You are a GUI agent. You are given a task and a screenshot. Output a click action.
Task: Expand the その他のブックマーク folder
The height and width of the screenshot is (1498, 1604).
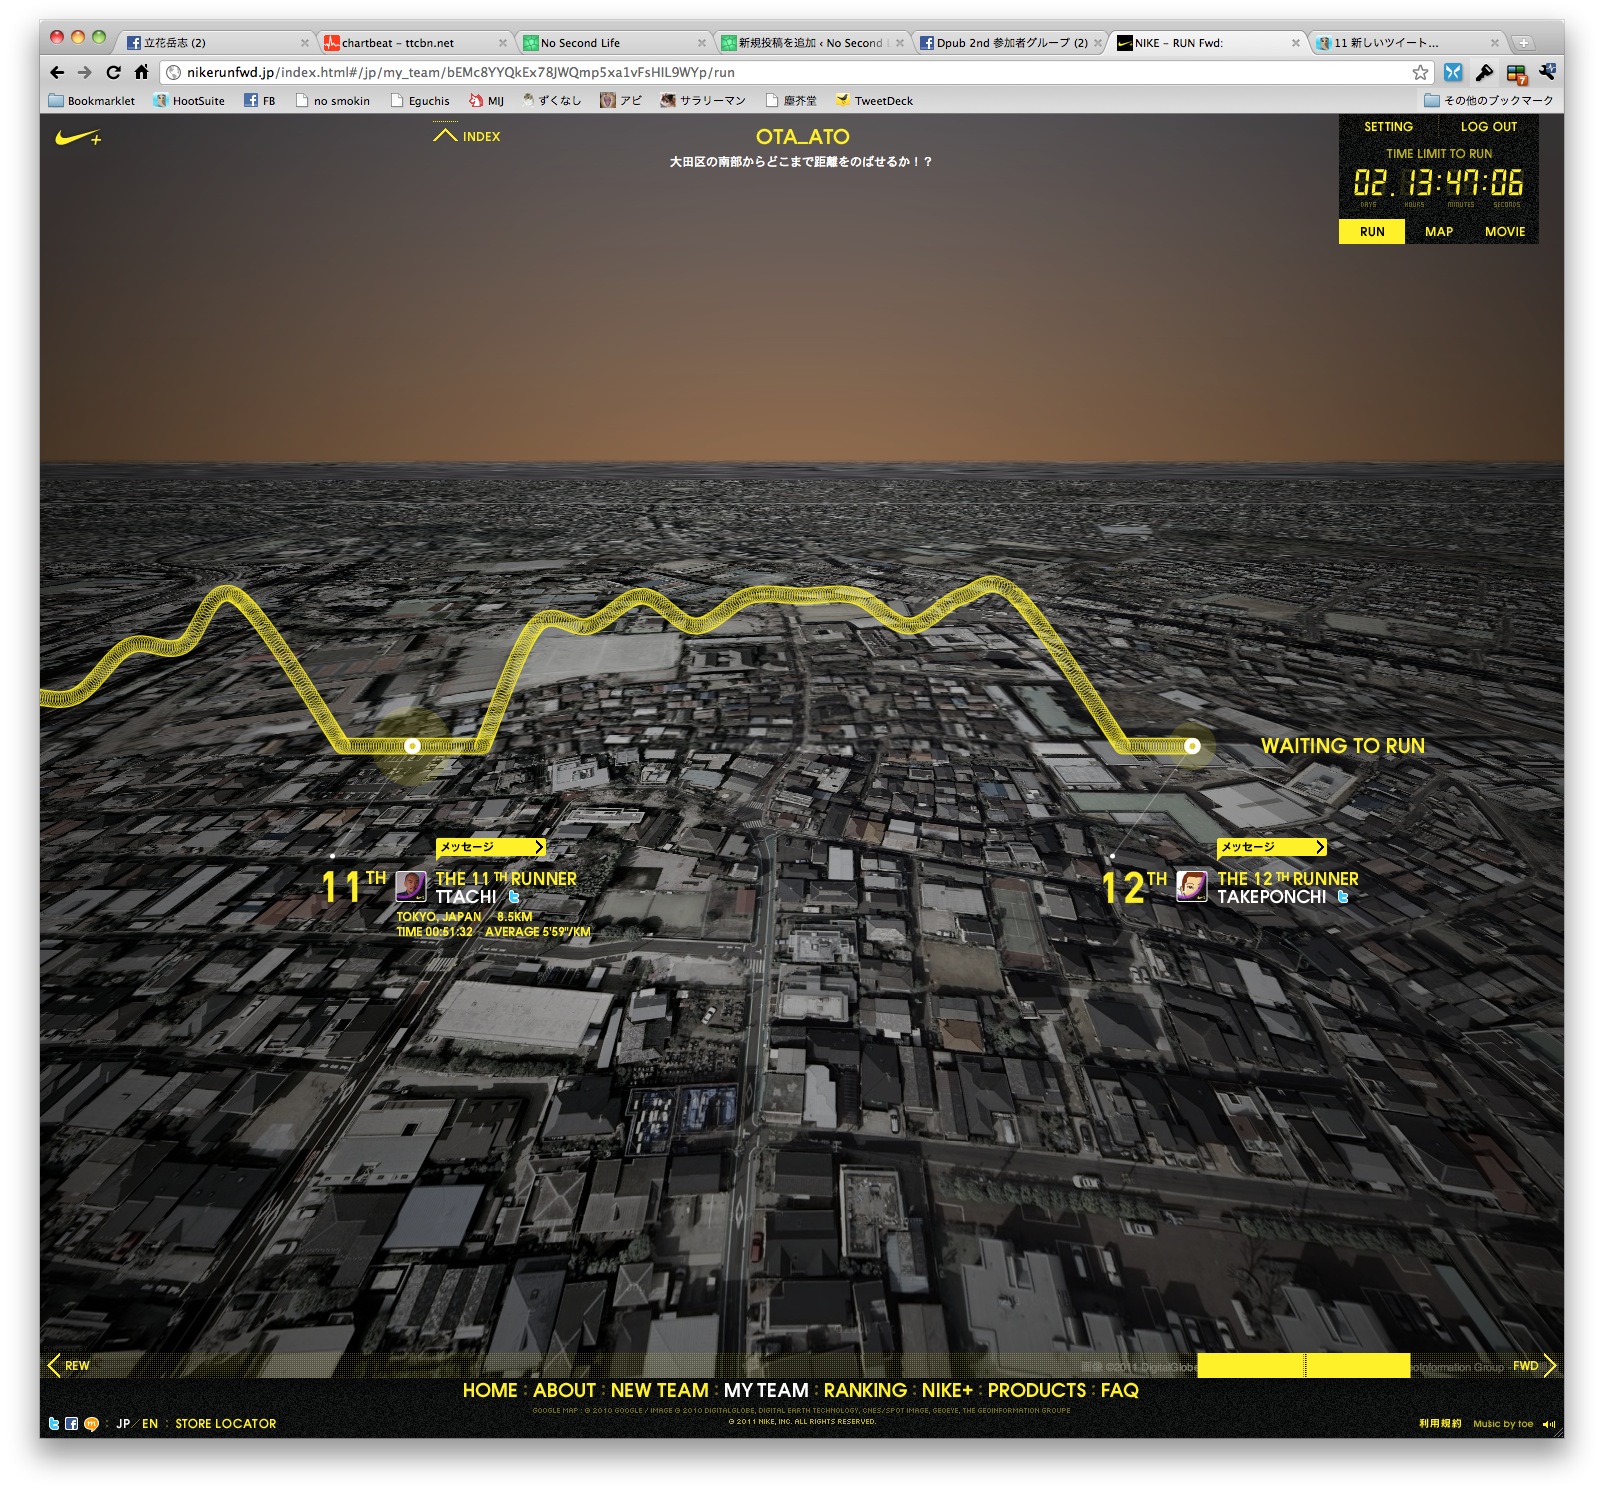point(1488,100)
